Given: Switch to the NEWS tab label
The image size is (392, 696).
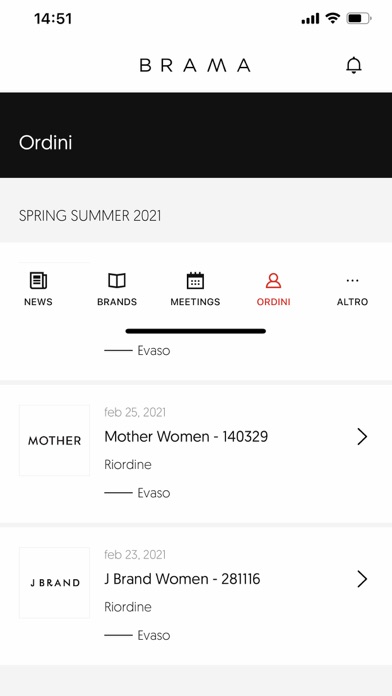Looking at the screenshot, I should coord(38,302).
